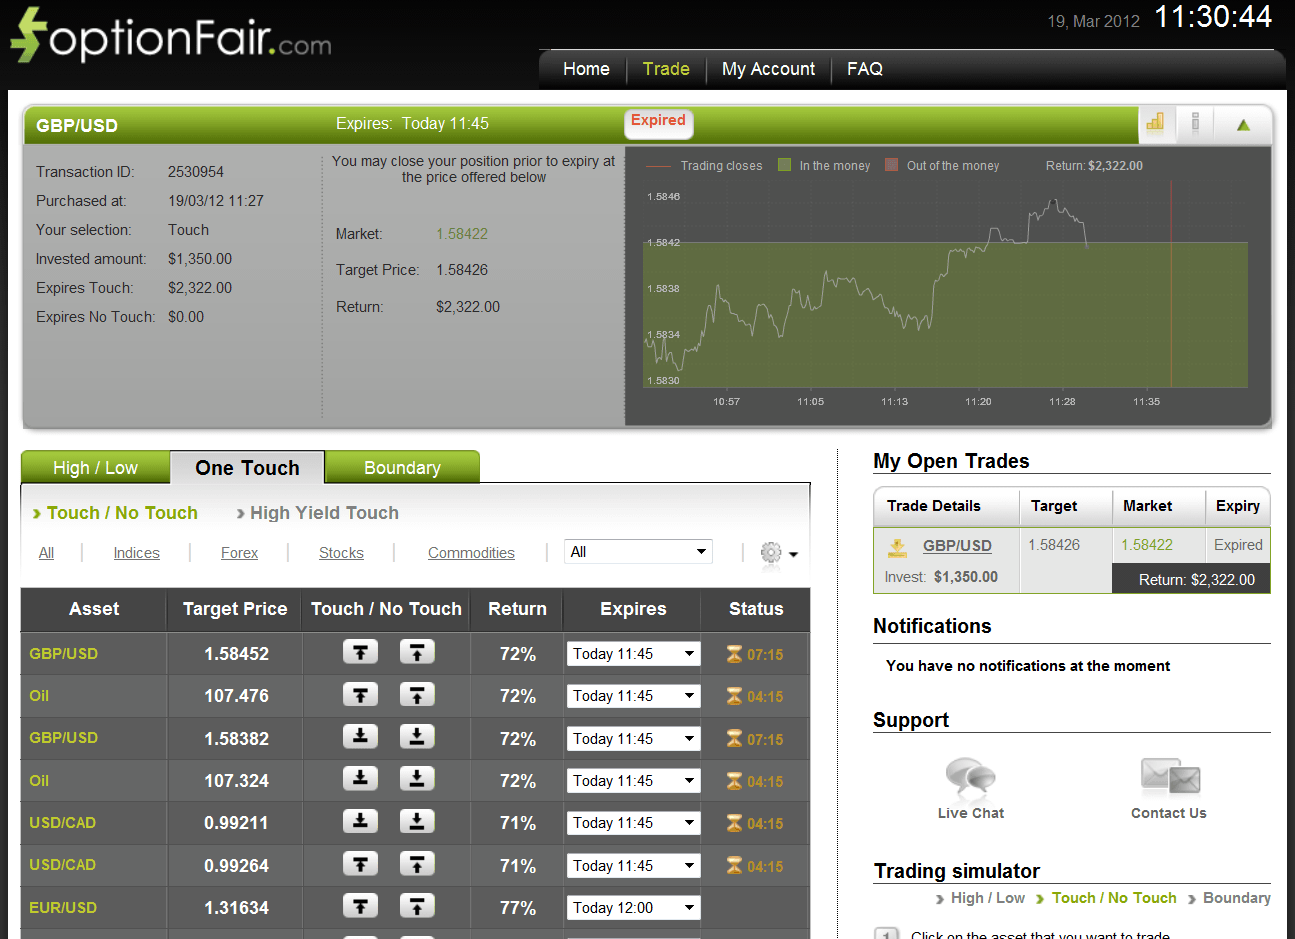Switch to the Boundary tab

(403, 467)
